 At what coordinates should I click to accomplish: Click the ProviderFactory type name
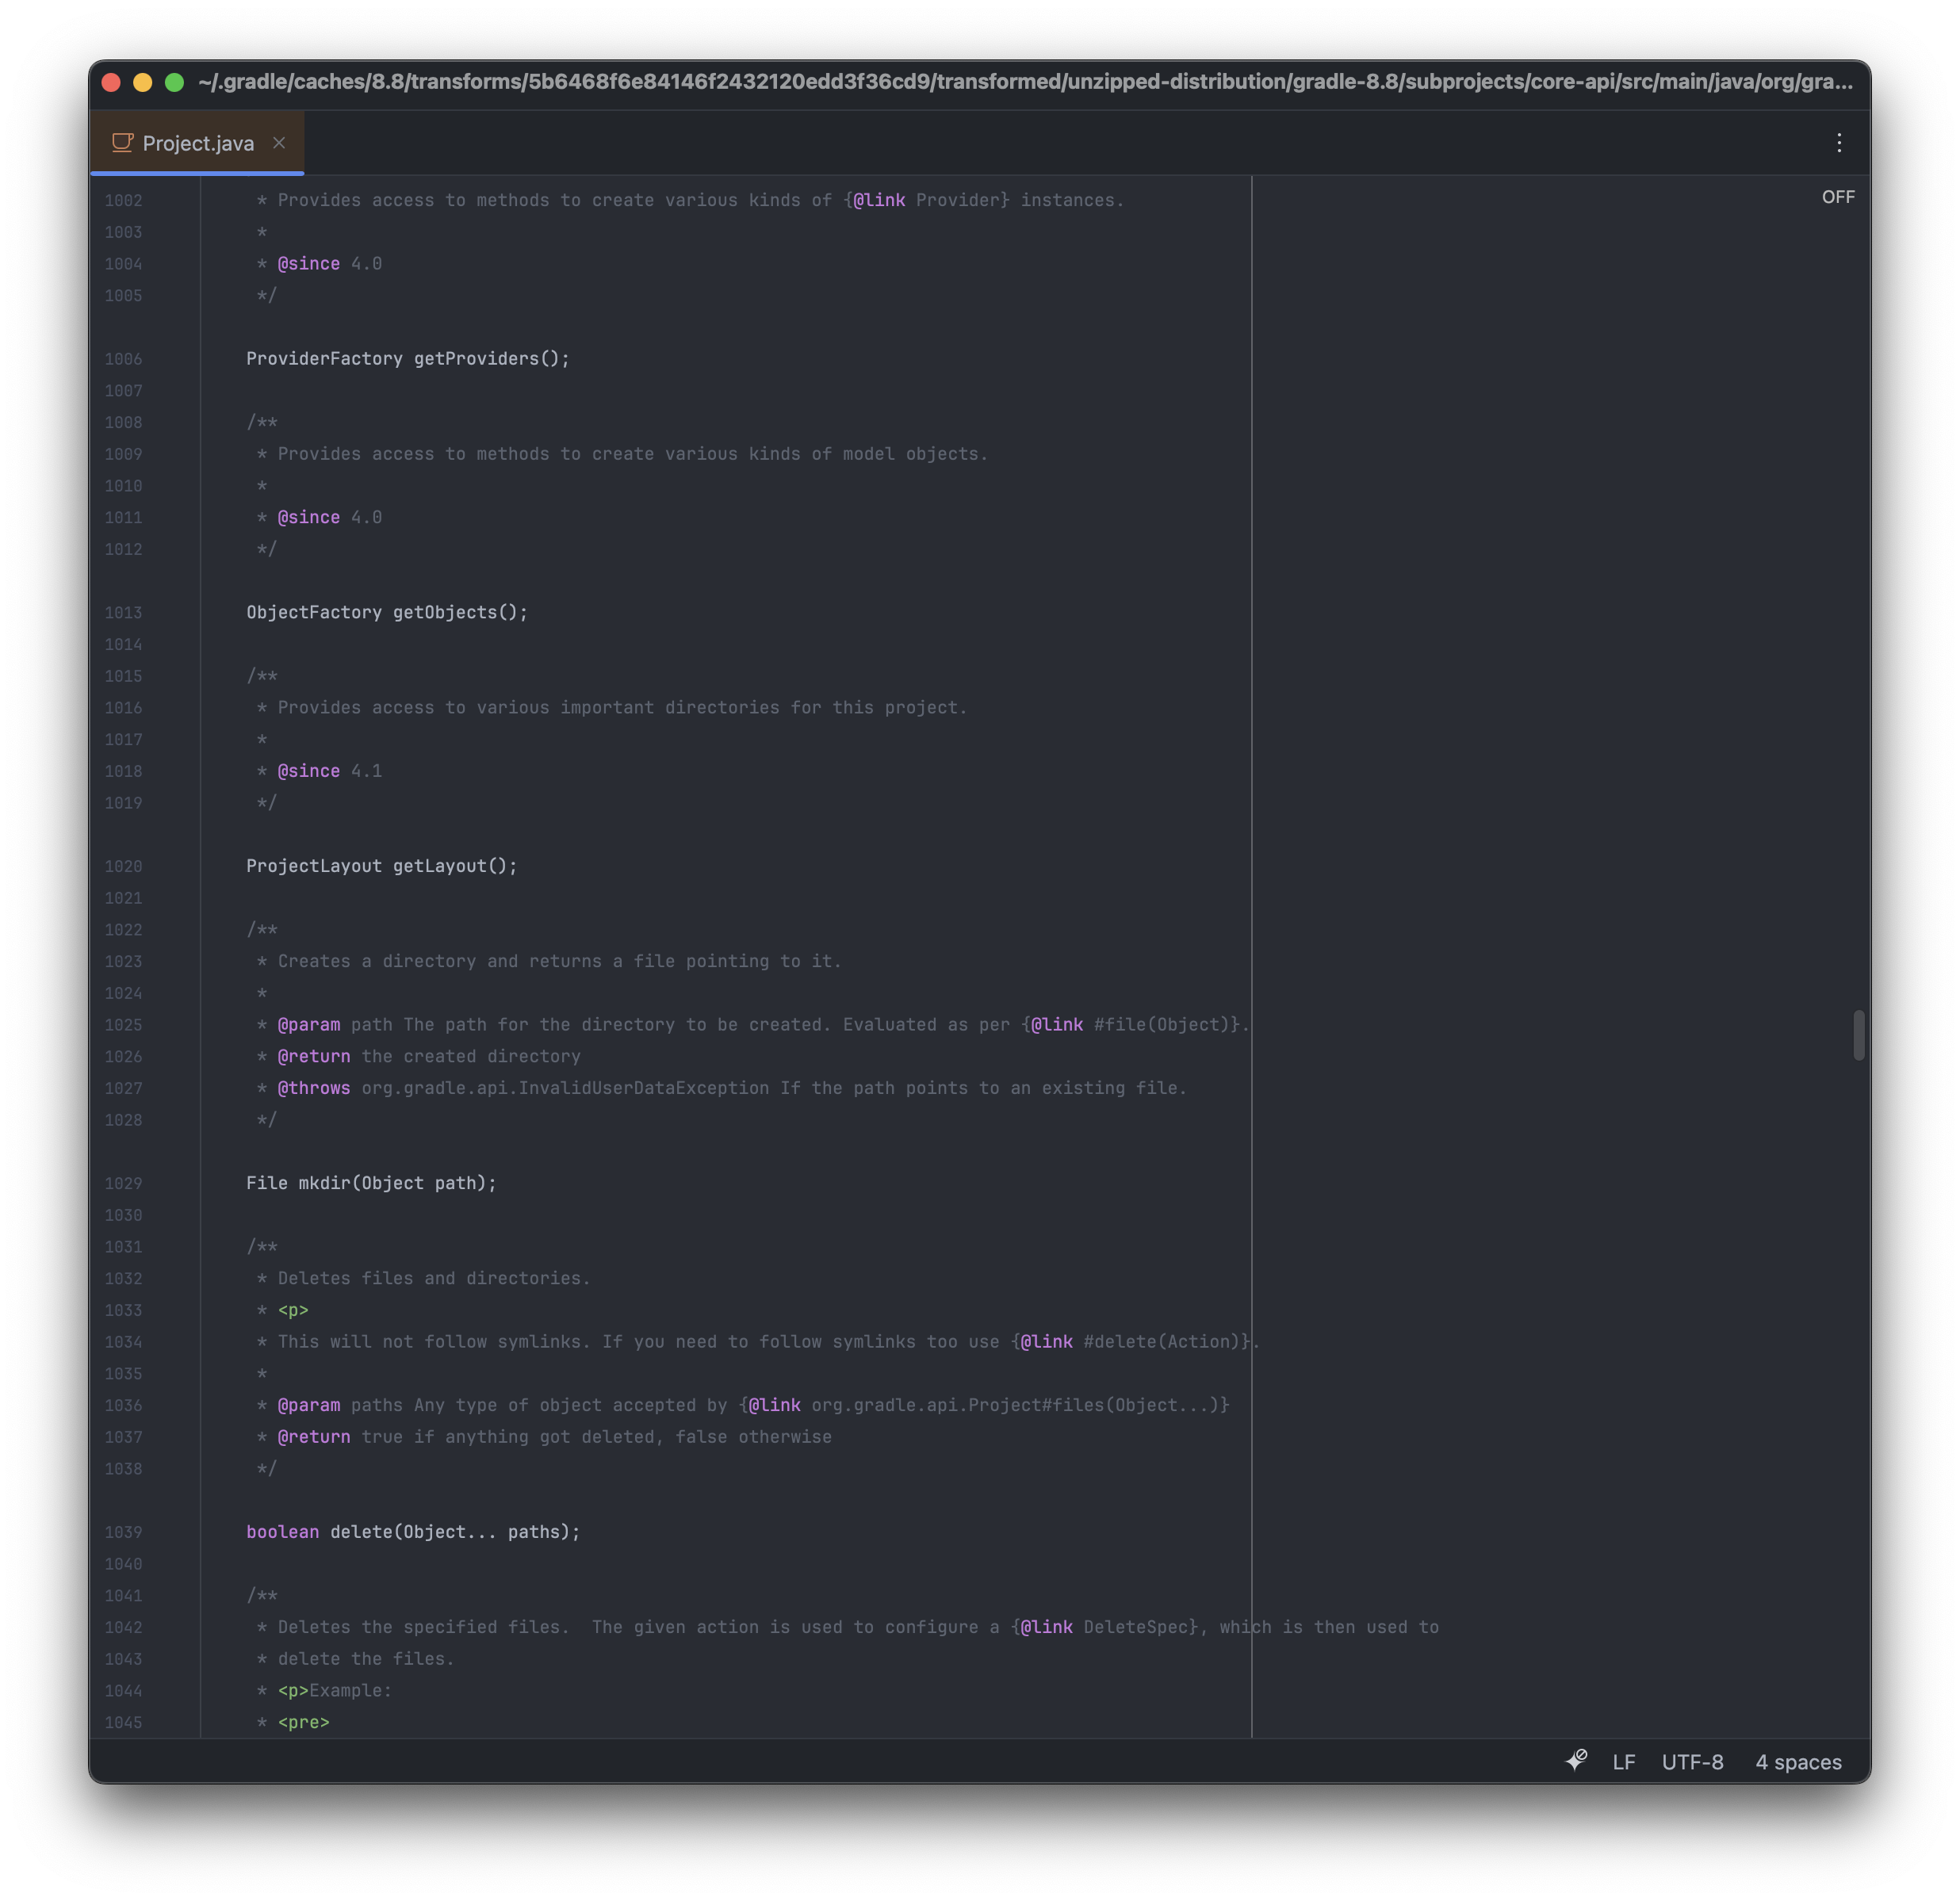pyautogui.click(x=324, y=359)
